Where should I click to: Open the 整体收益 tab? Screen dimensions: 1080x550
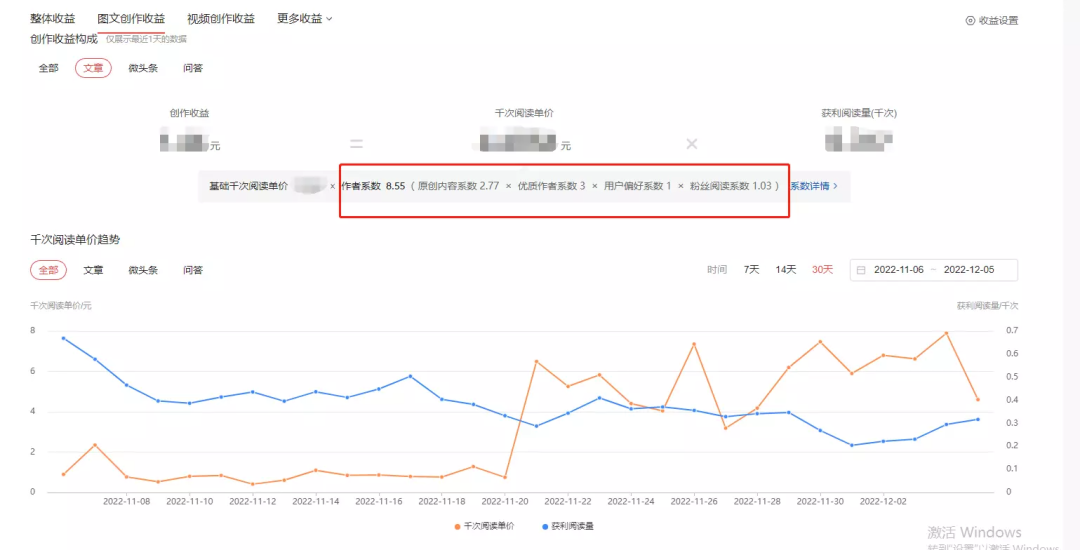(x=53, y=19)
